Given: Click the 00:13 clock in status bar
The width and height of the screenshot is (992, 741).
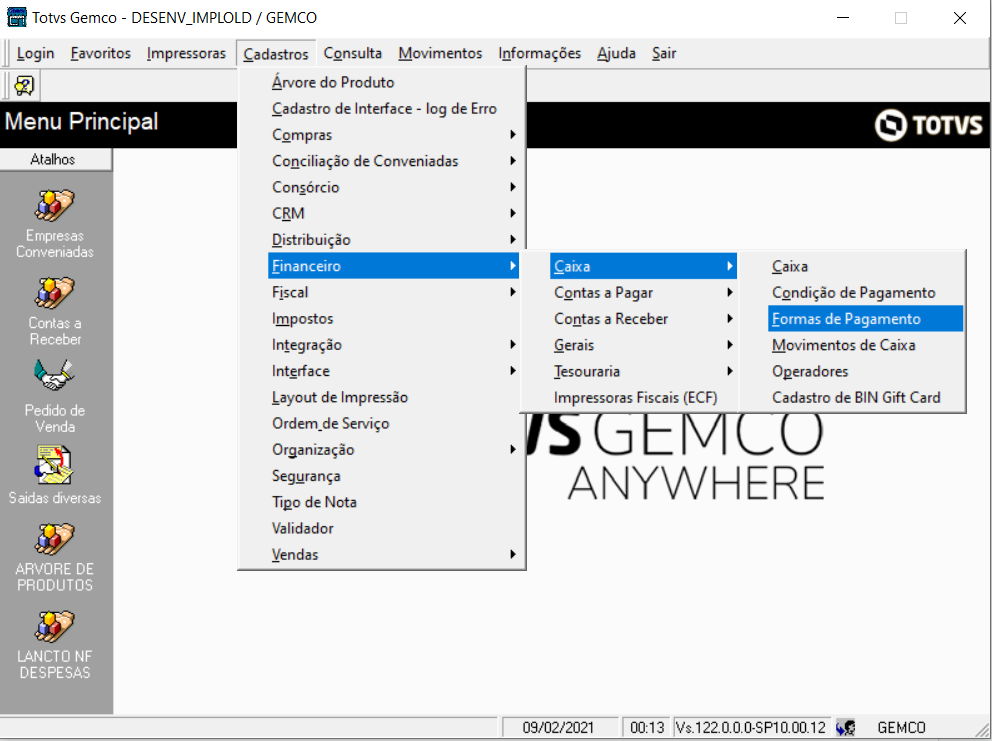Looking at the screenshot, I should pos(647,728).
